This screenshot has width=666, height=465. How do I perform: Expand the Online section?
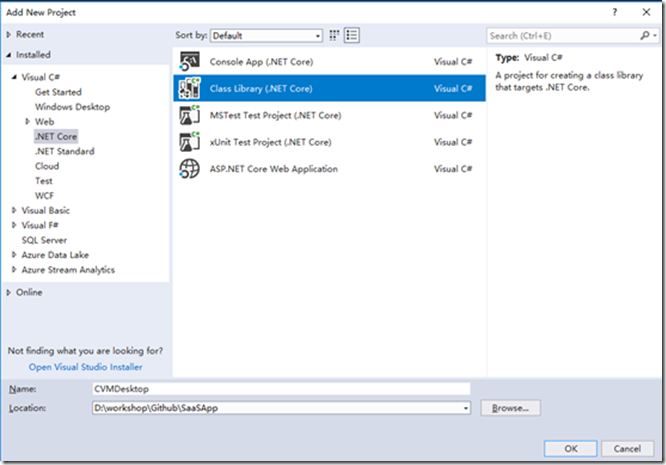click(8, 293)
